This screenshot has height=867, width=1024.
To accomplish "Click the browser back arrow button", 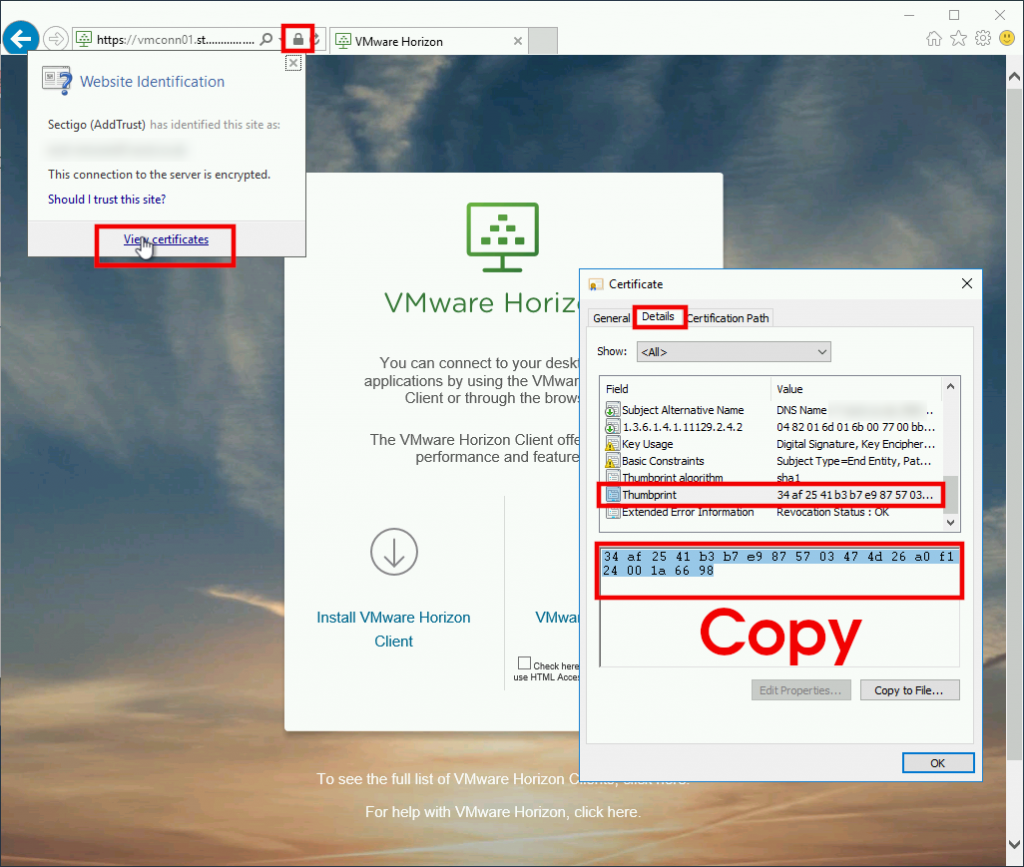I will (x=20, y=39).
